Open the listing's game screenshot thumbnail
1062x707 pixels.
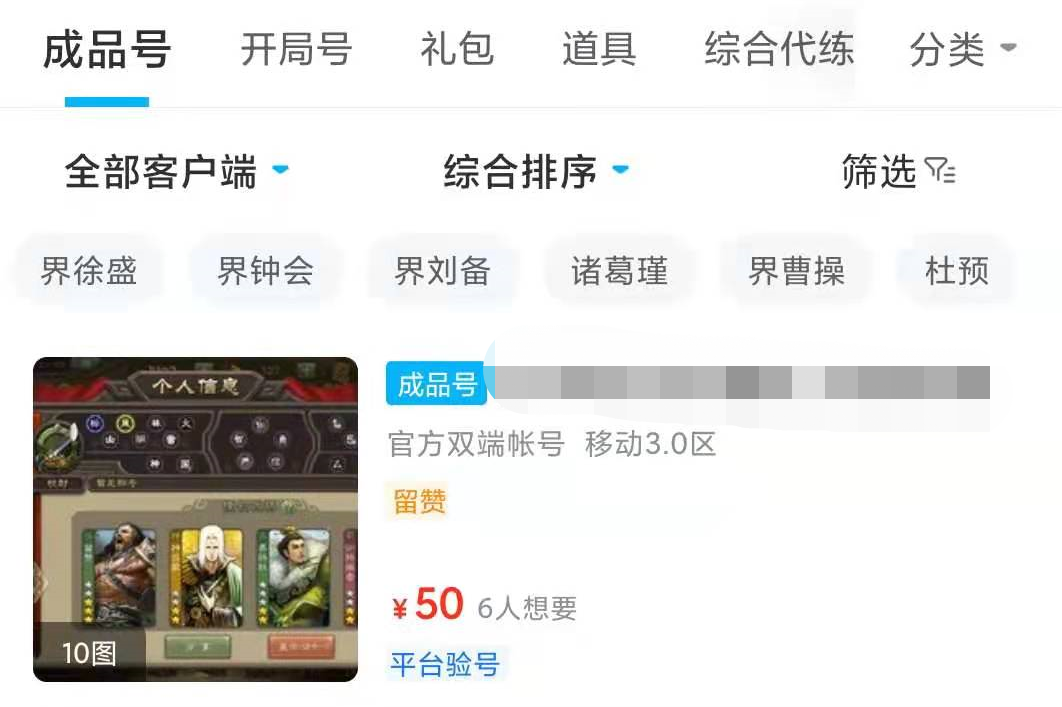[195, 519]
